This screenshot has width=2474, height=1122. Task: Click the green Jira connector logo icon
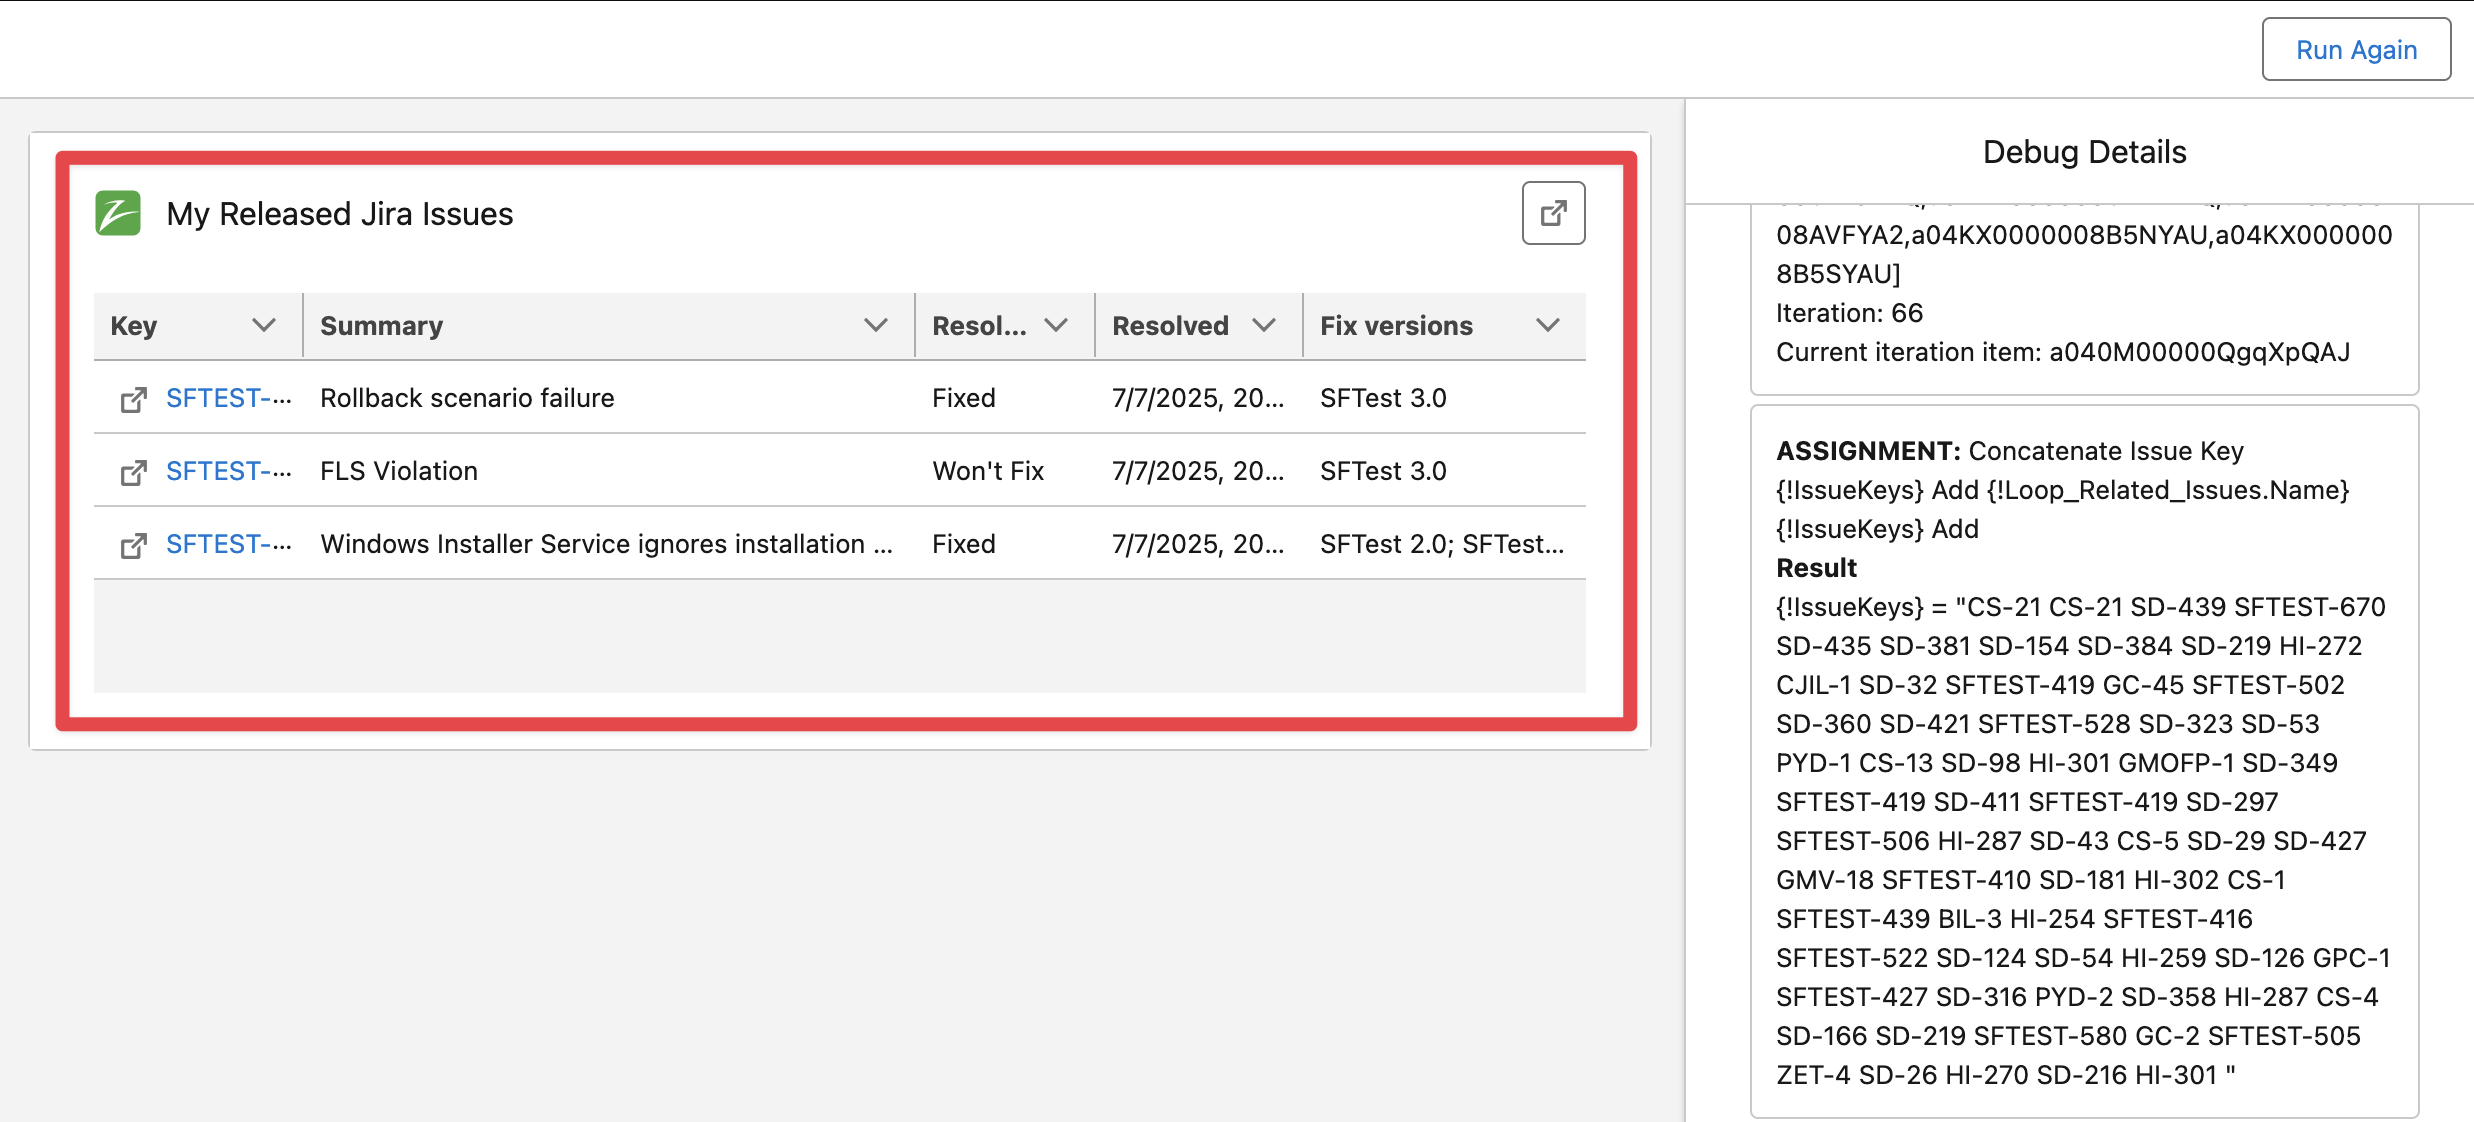point(118,213)
